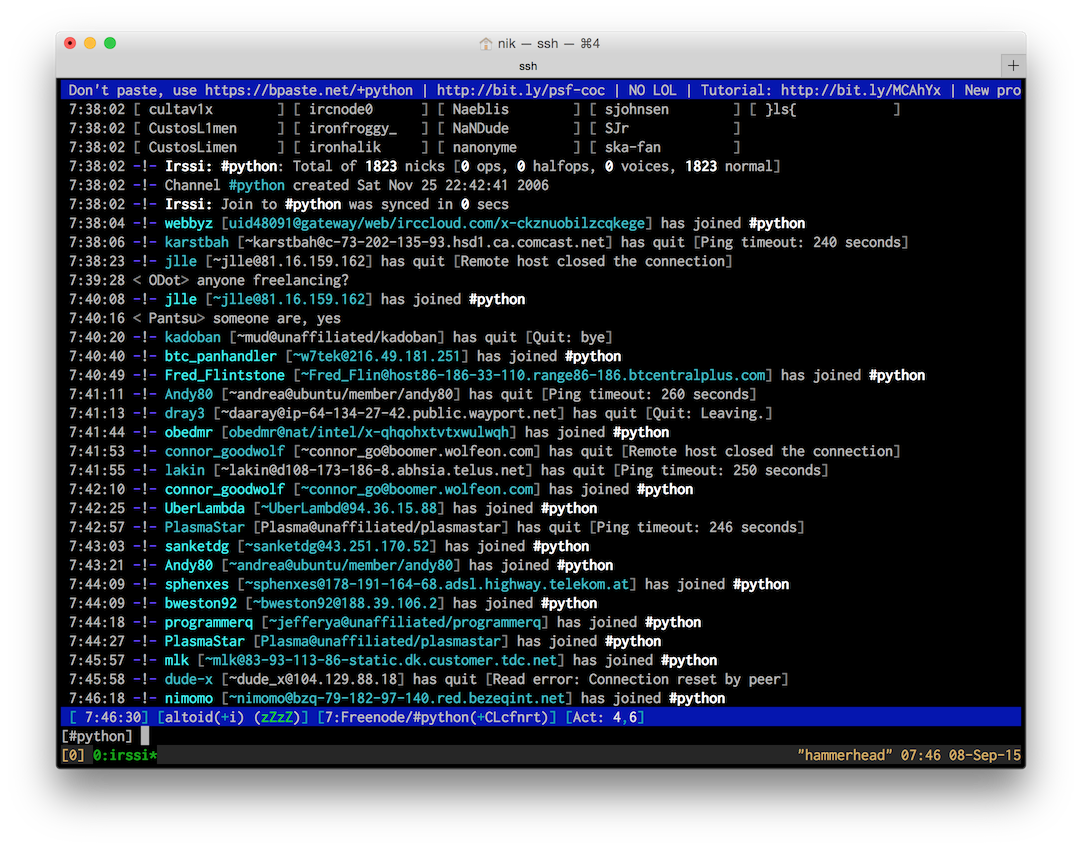
Task: Click the home folder icon in title bar
Action: point(486,43)
